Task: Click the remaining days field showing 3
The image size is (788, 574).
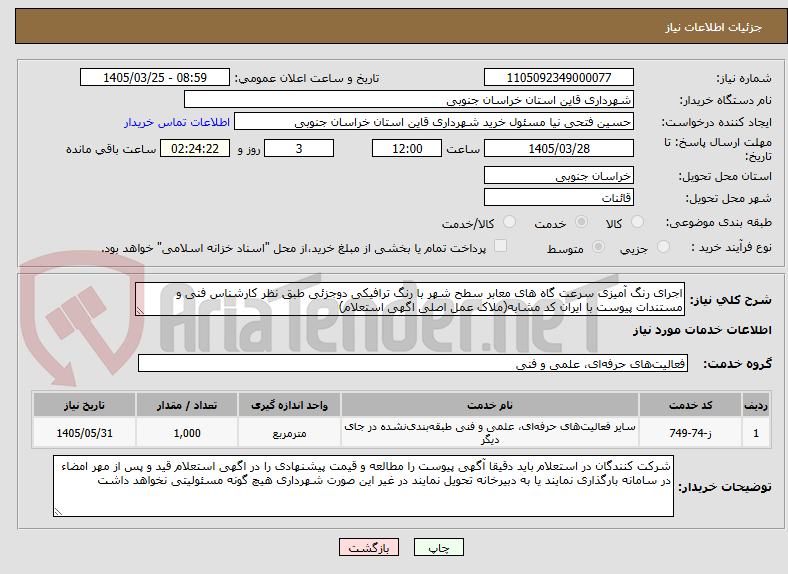Action: point(299,148)
